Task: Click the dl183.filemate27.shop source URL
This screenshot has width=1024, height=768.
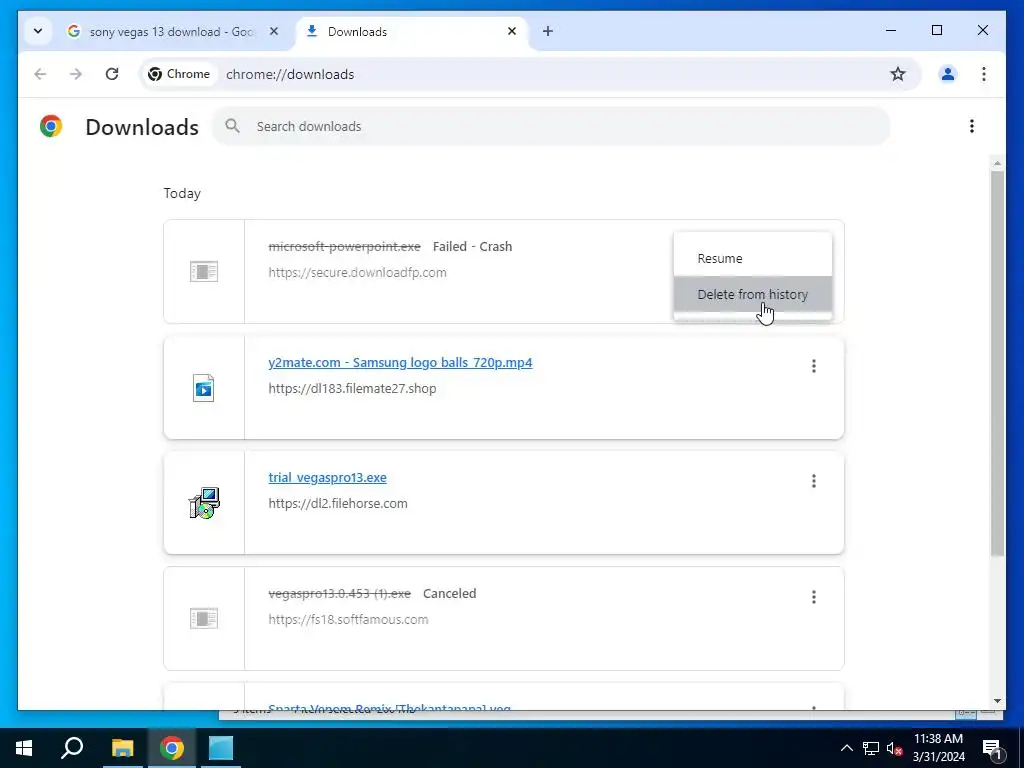Action: click(352, 389)
